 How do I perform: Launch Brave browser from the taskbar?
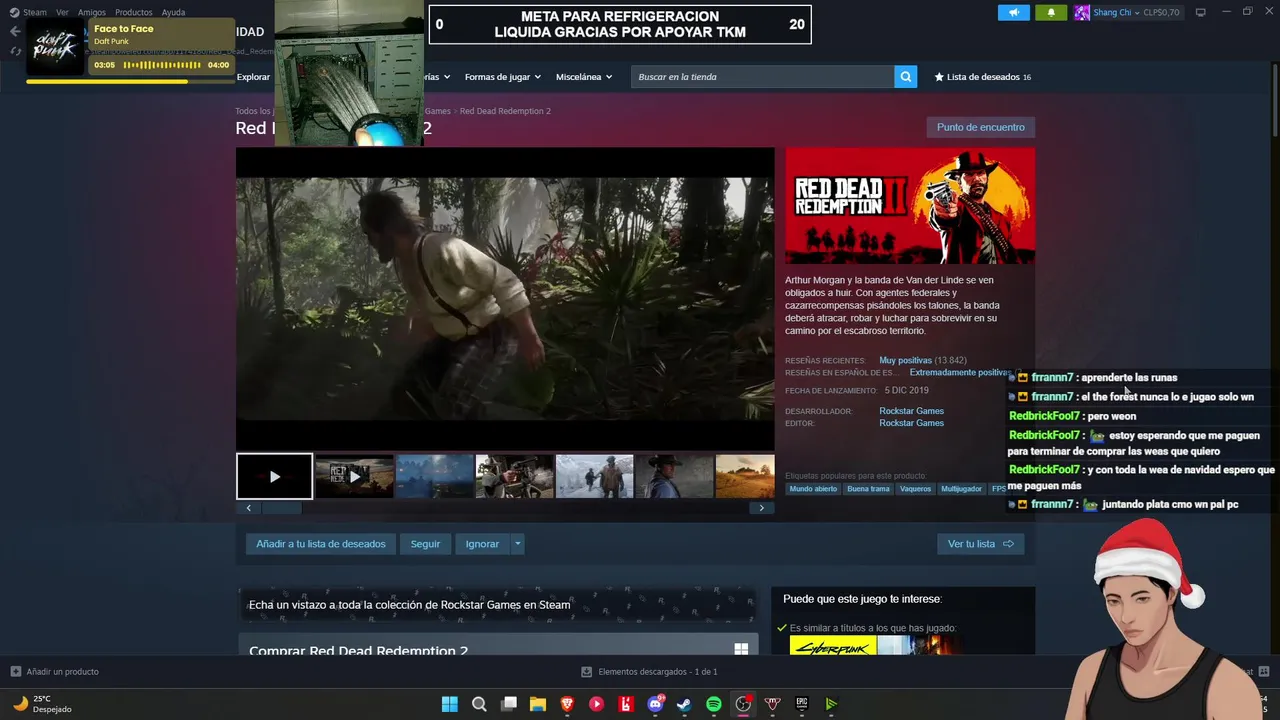coord(567,704)
